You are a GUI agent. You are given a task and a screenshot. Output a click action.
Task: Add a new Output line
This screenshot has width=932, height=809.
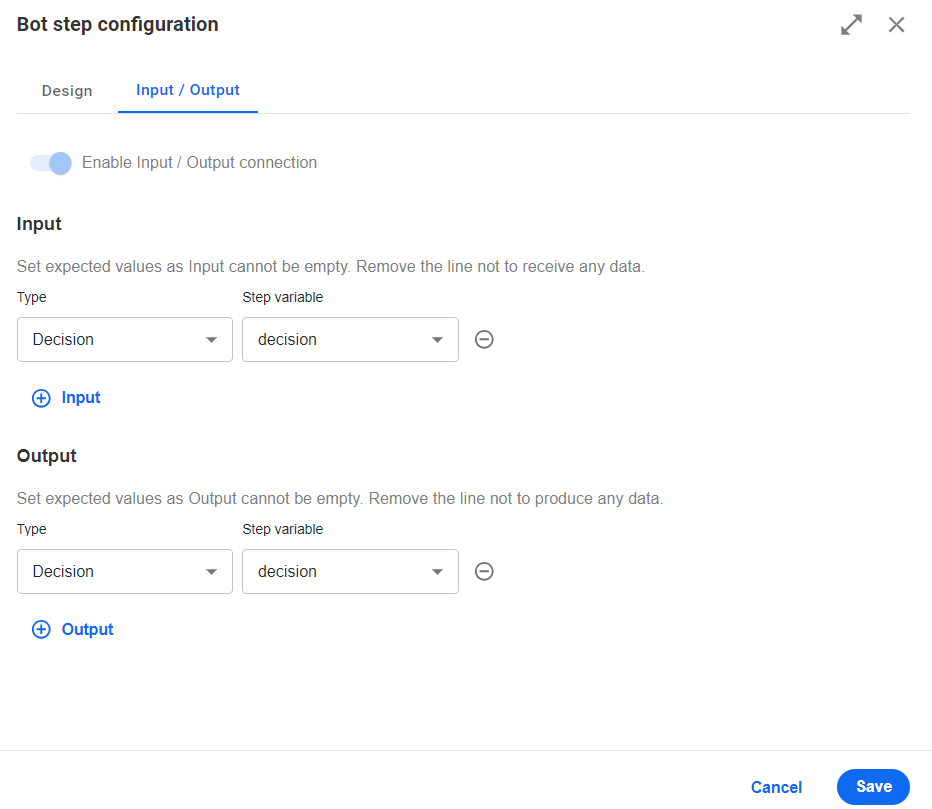[73, 629]
